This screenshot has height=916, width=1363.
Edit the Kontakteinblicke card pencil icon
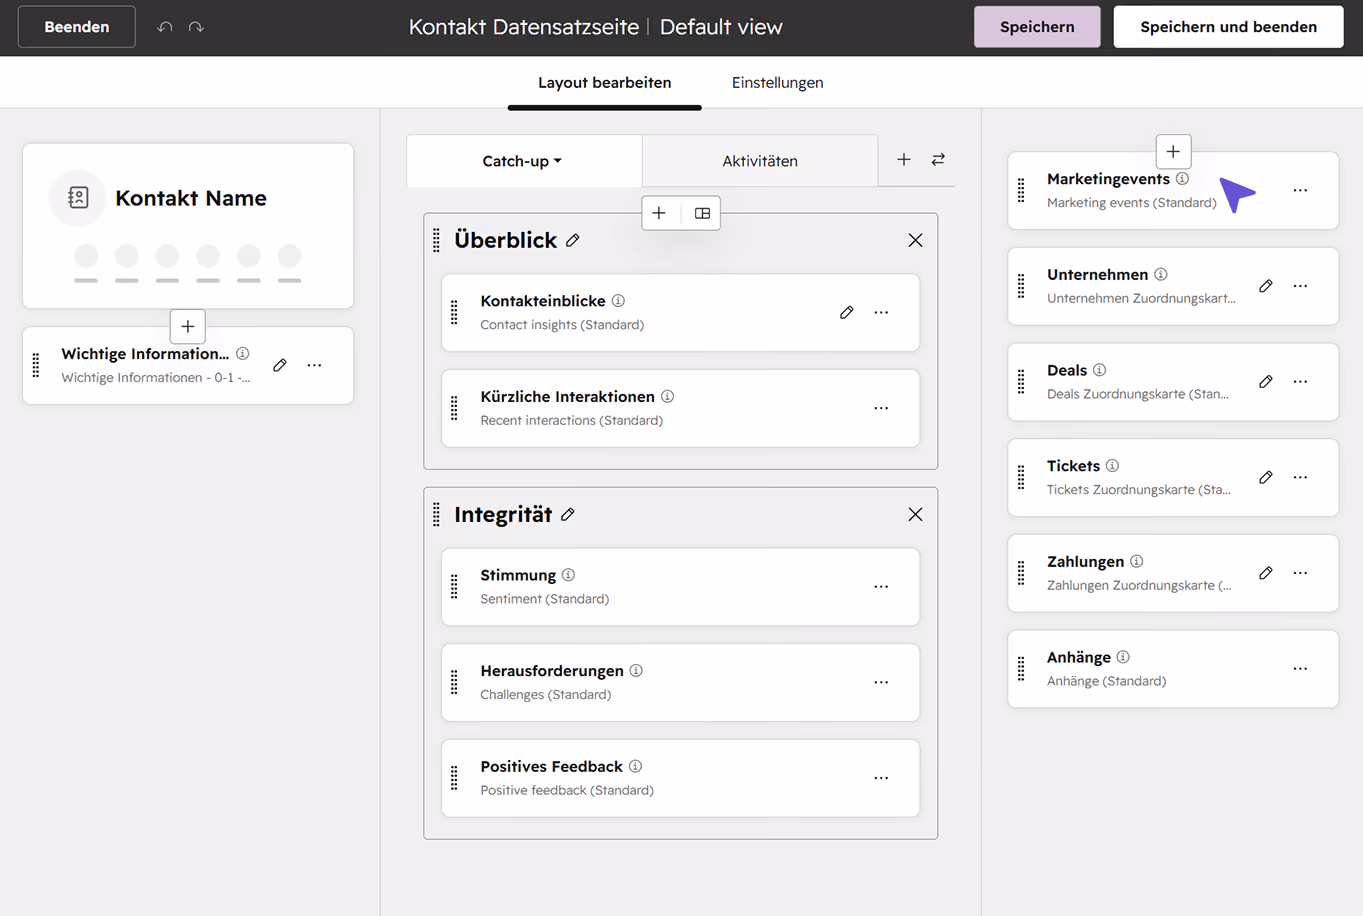coord(847,312)
